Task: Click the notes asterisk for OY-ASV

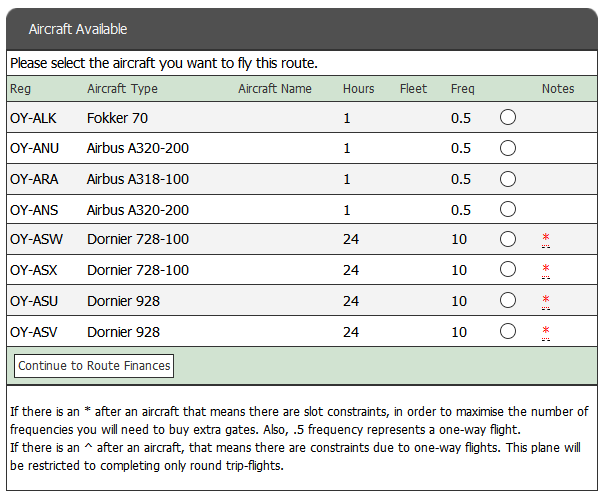Action: coord(546,331)
